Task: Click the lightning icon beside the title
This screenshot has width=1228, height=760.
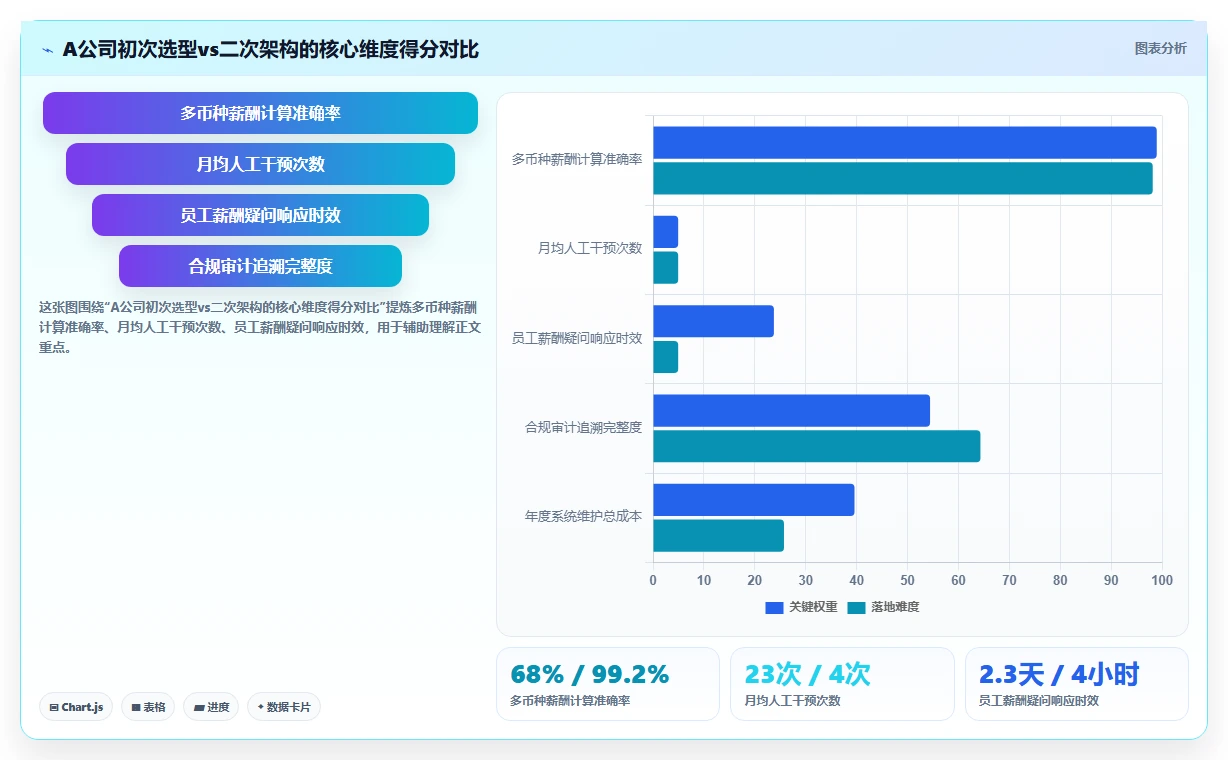Action: [x=47, y=50]
